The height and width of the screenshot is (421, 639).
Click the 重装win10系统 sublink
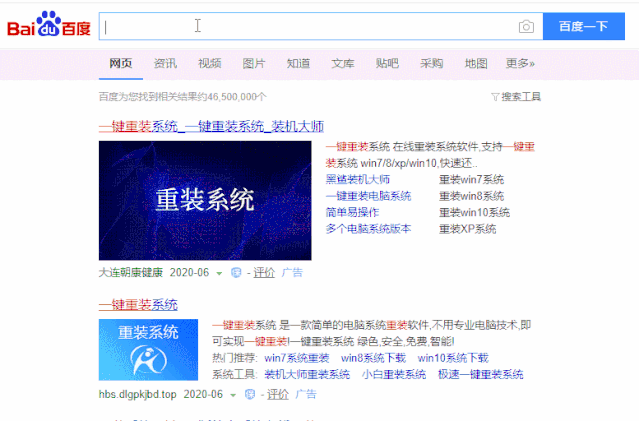point(474,212)
